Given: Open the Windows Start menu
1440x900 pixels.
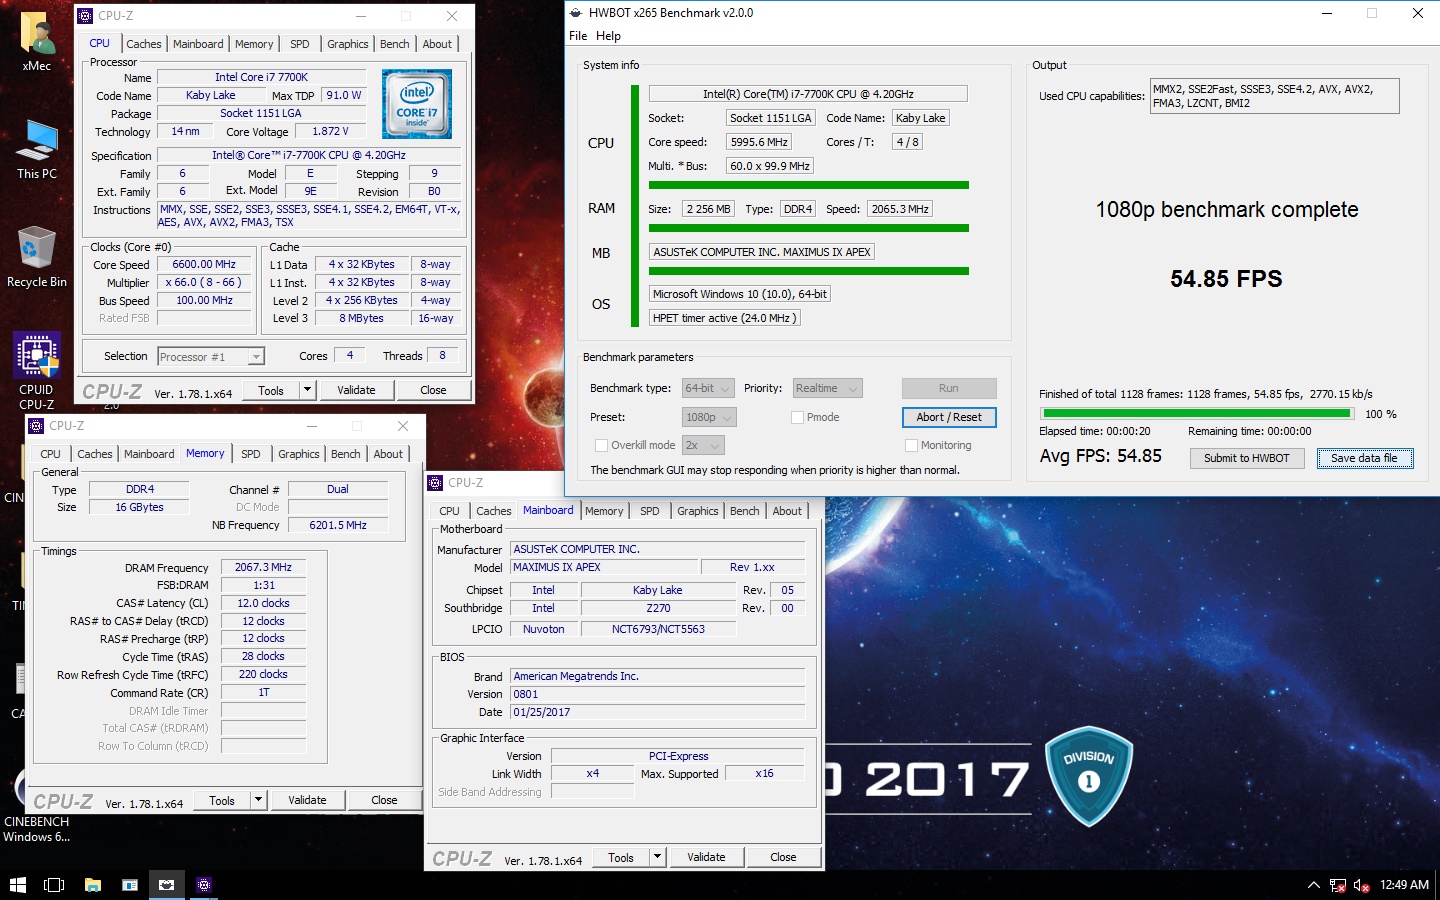Looking at the screenshot, I should click(17, 885).
